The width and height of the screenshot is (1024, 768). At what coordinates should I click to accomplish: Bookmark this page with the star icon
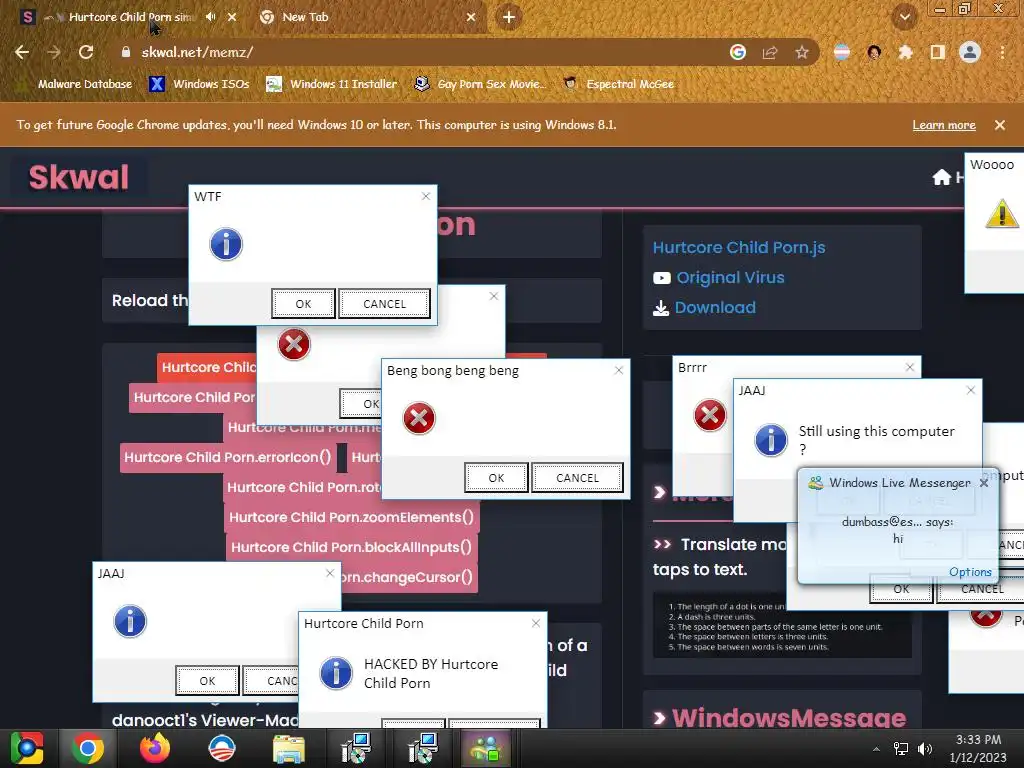pos(802,52)
